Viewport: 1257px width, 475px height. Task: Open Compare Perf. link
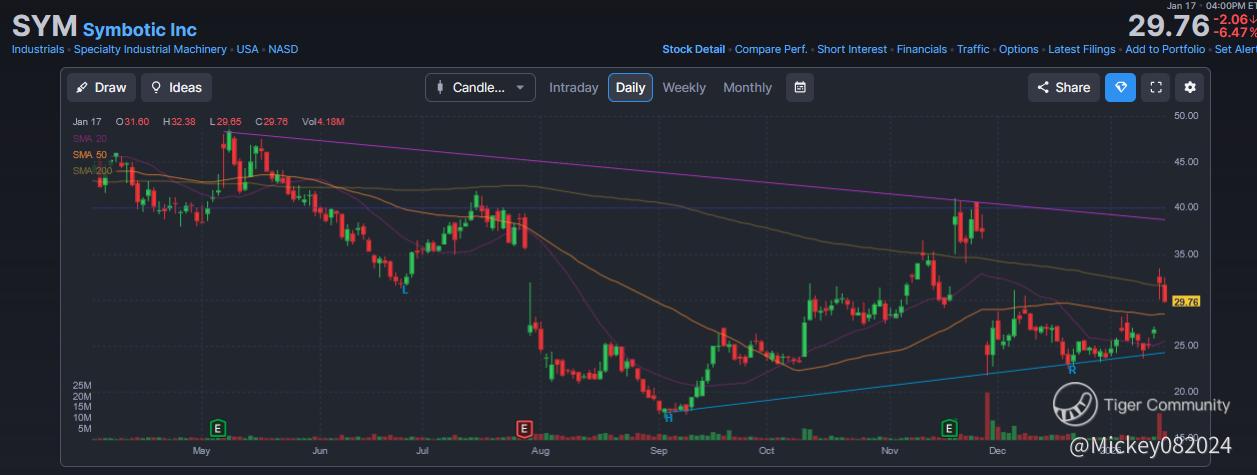[771, 49]
